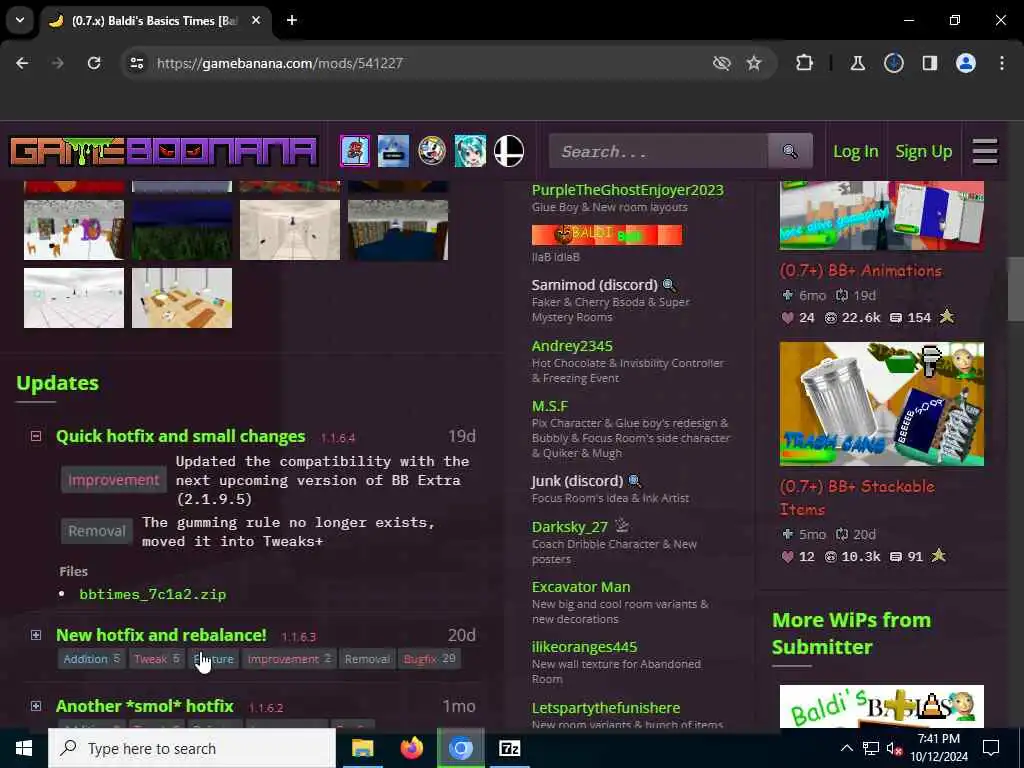Open the Chrome three-dot menu
Screen dimensions: 1024x768
click(1002, 63)
